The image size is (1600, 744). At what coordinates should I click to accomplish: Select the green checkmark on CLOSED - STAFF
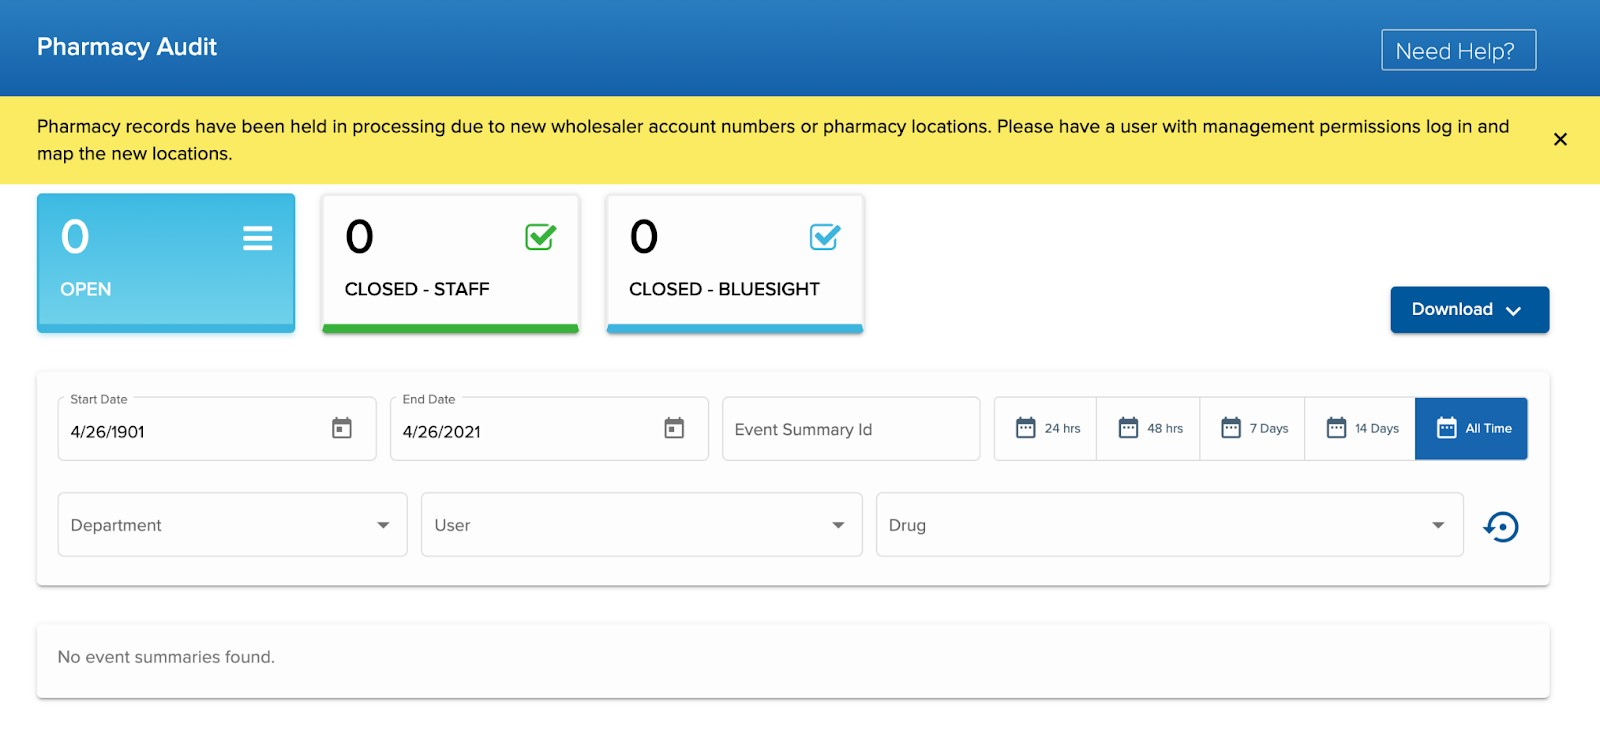[540, 237]
